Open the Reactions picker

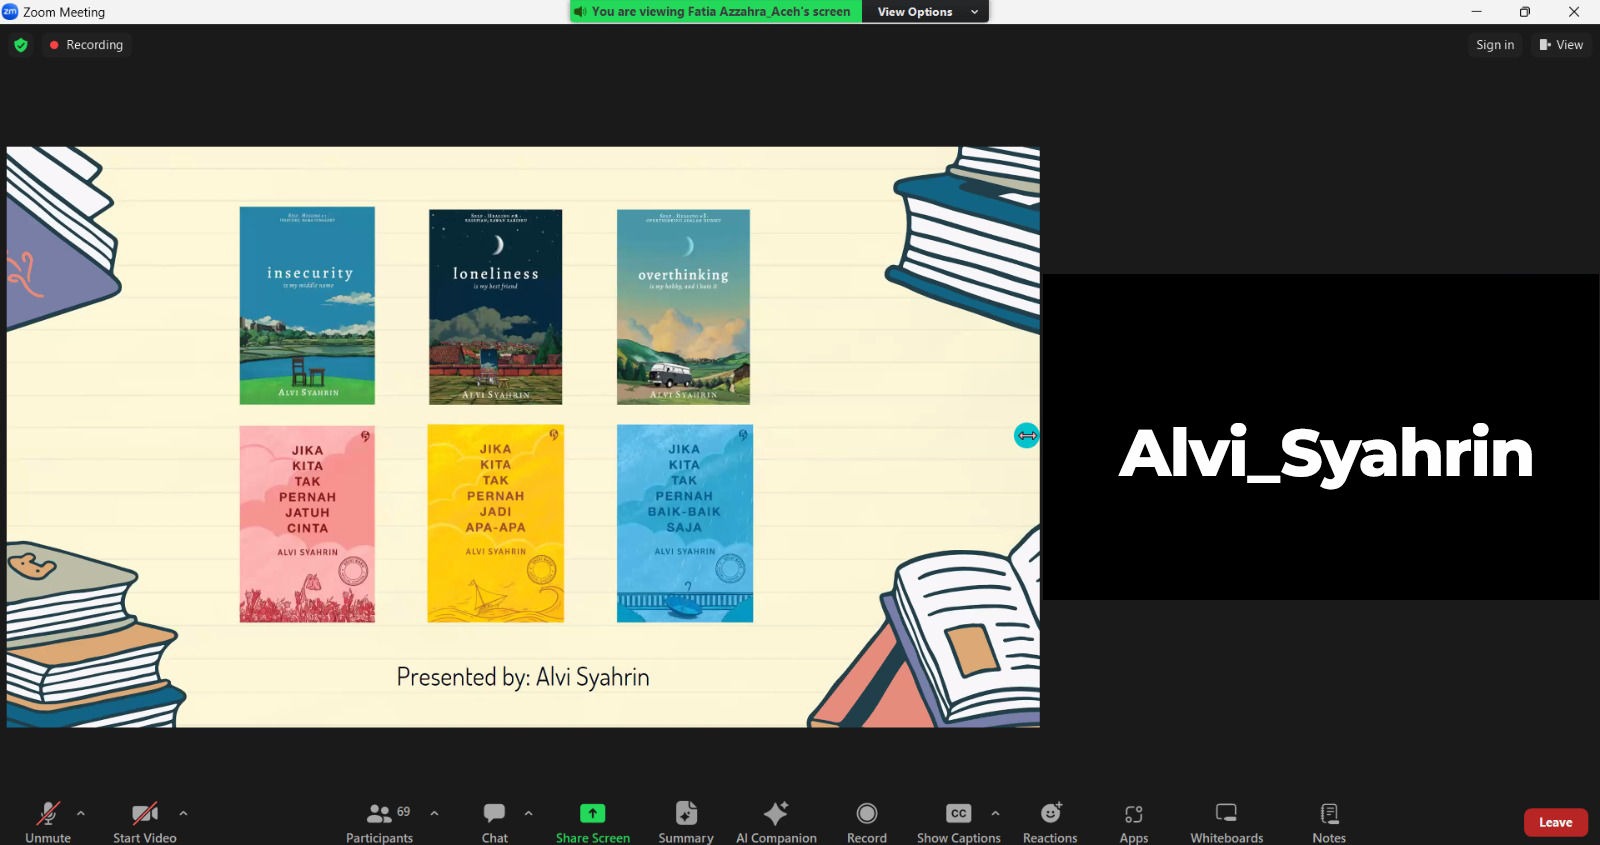(x=1050, y=822)
